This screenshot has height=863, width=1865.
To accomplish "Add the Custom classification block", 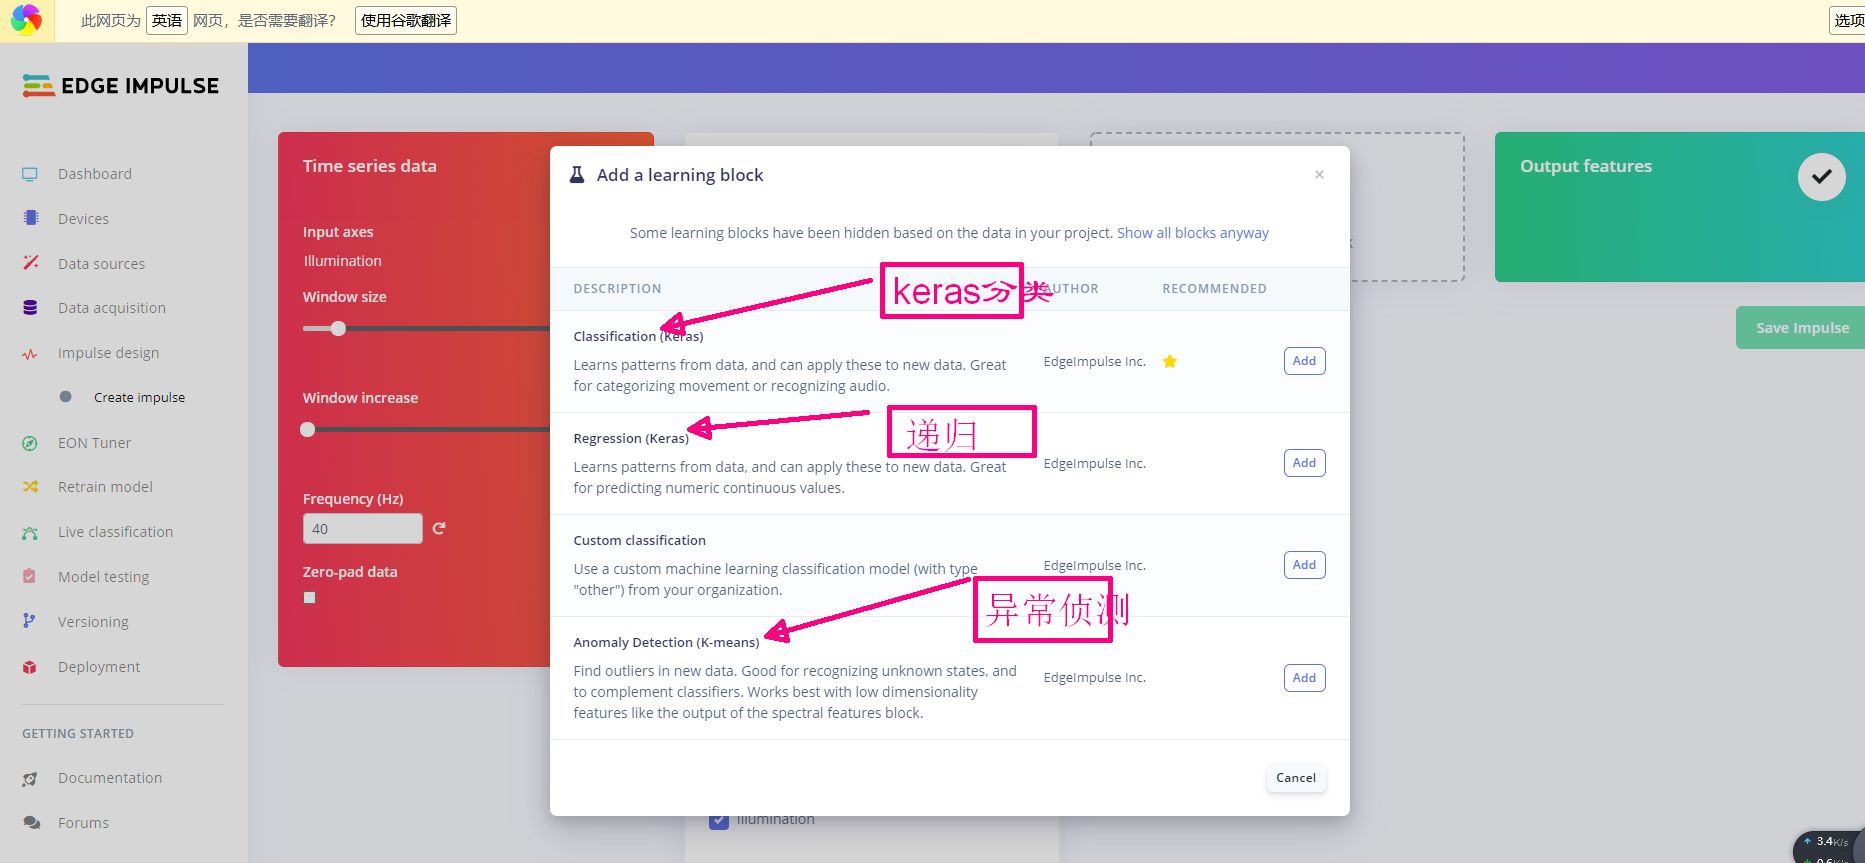I will (x=1304, y=565).
